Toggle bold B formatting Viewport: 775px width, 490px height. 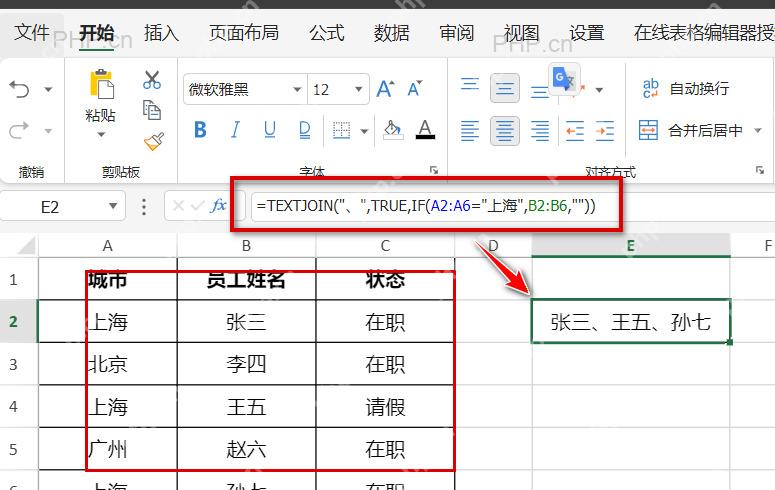point(200,130)
